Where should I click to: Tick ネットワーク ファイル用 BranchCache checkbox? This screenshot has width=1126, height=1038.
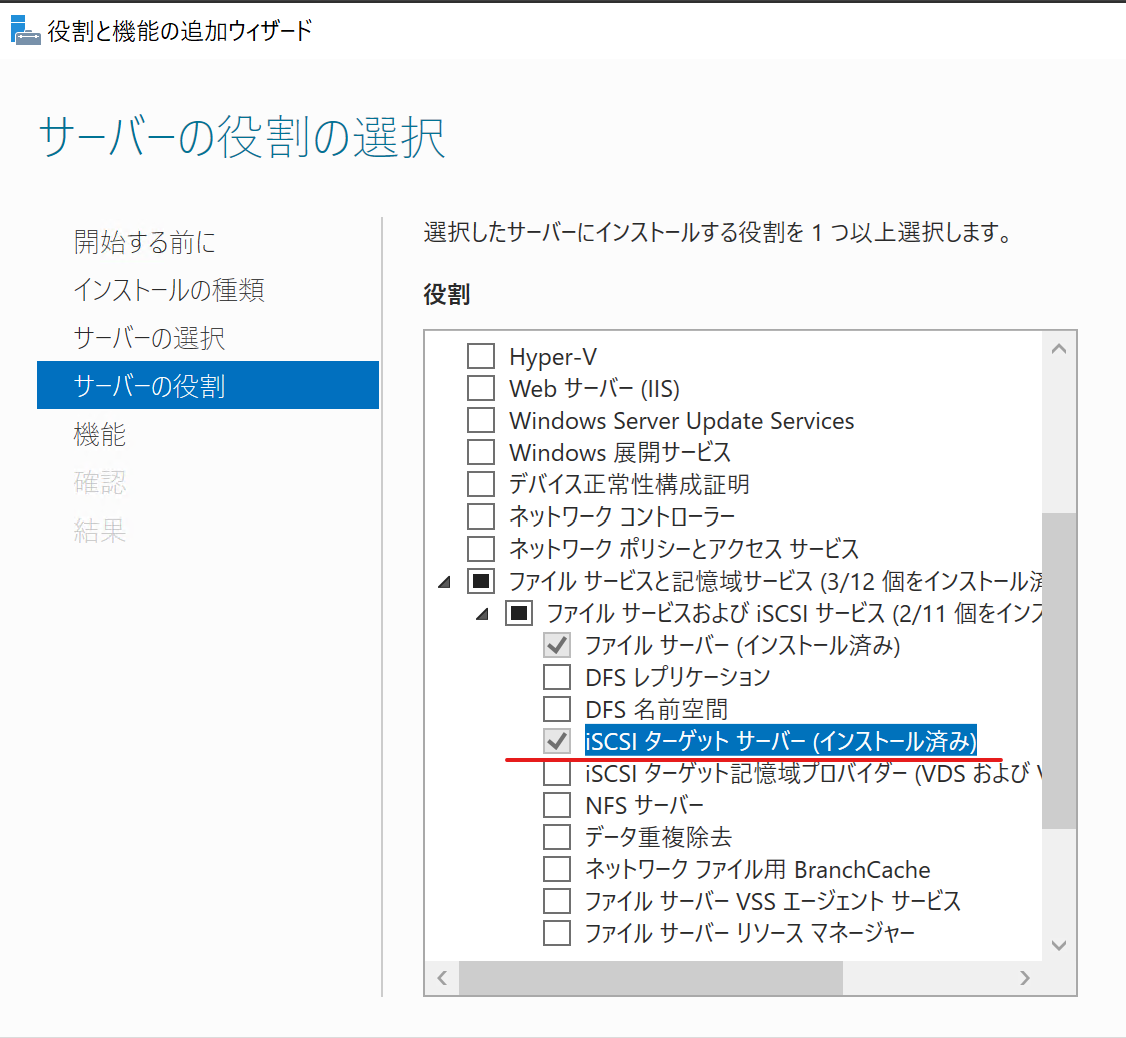click(557, 868)
